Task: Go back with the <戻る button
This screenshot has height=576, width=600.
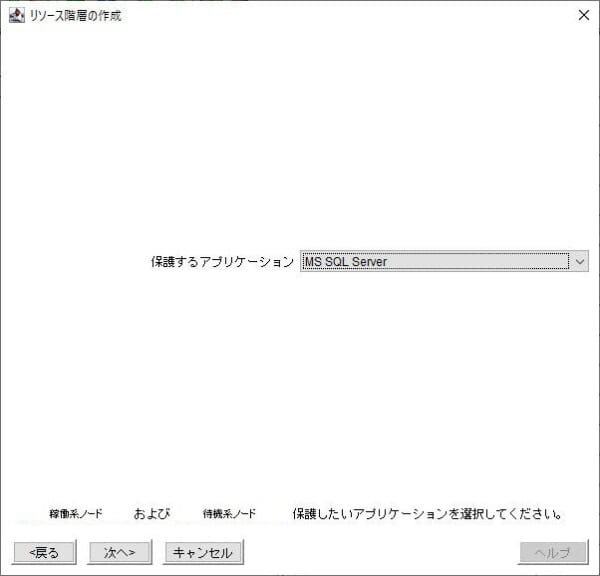Action: click(x=44, y=552)
